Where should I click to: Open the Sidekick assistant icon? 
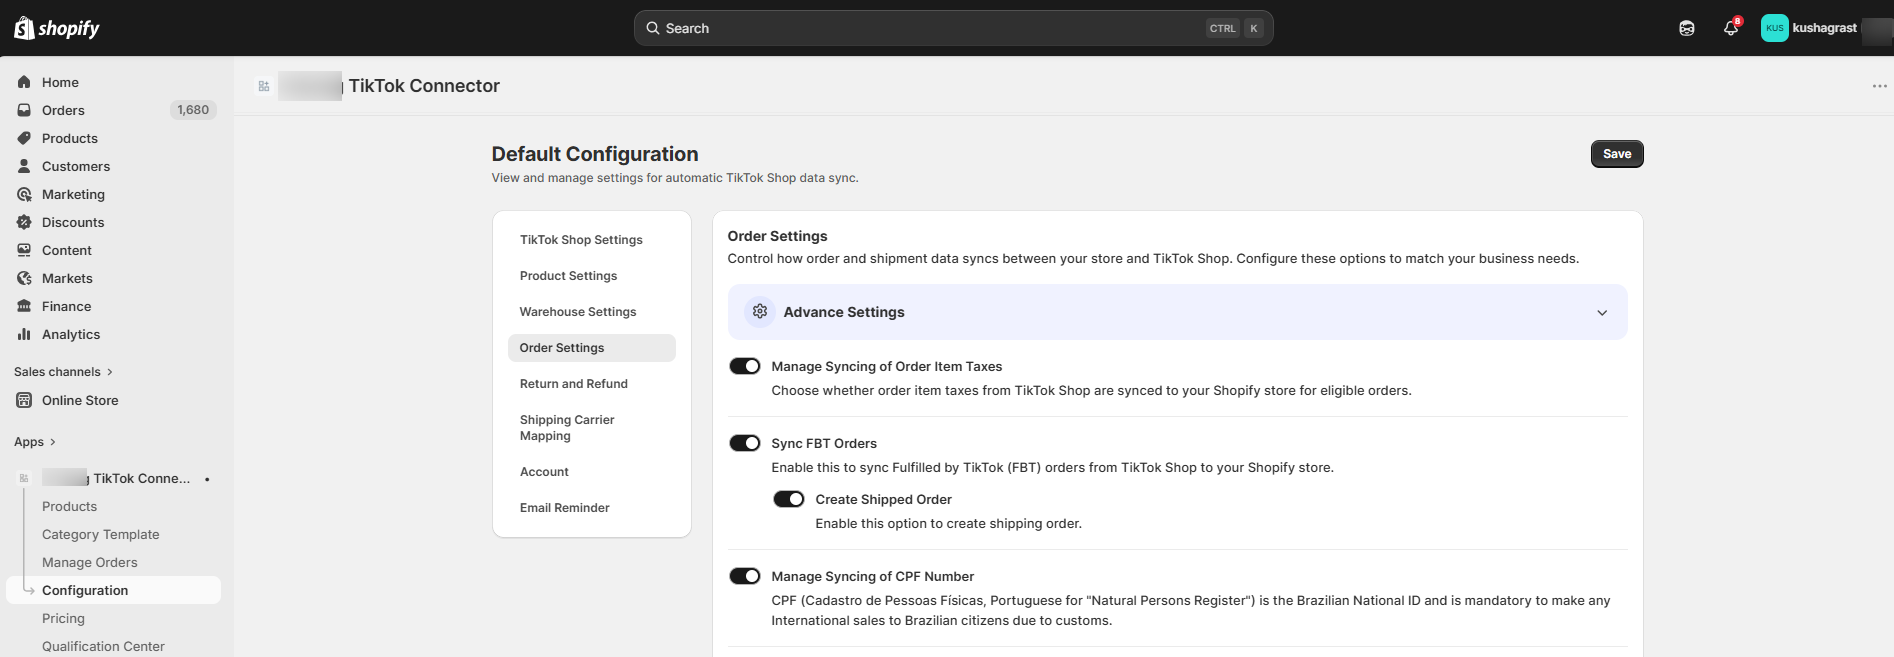pos(1686,28)
